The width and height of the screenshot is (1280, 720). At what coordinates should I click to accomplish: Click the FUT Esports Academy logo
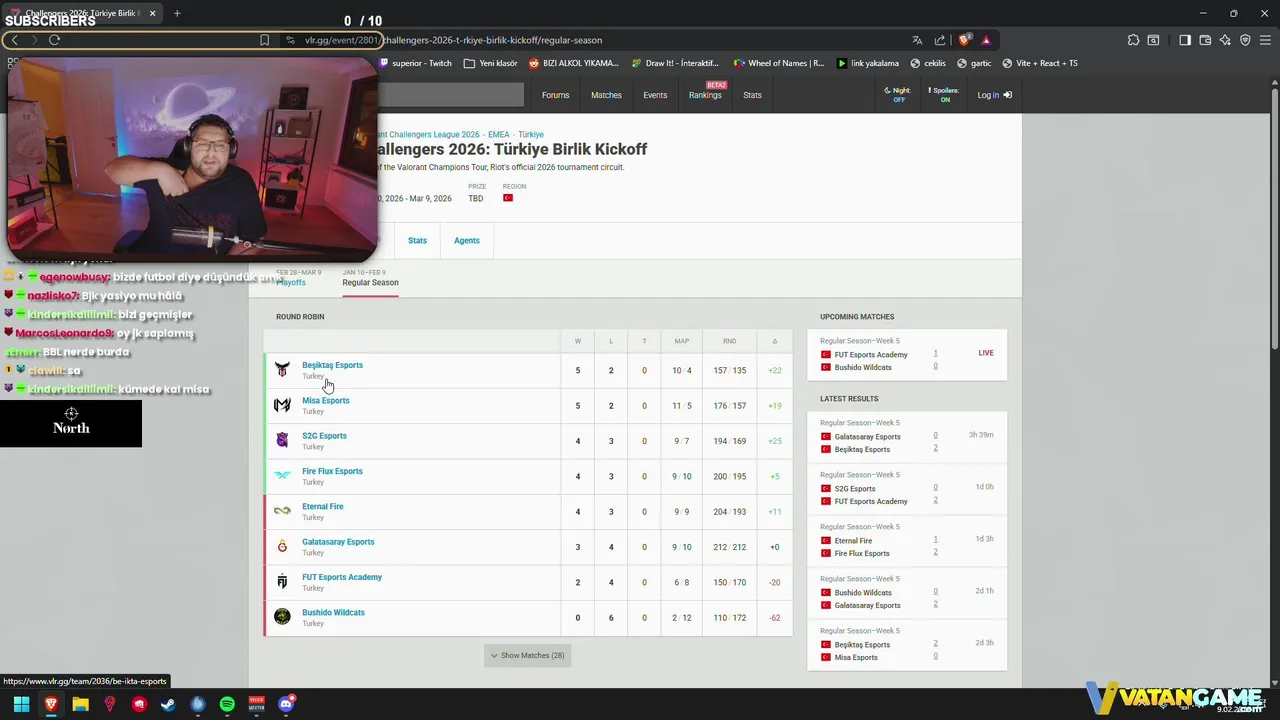click(x=282, y=582)
